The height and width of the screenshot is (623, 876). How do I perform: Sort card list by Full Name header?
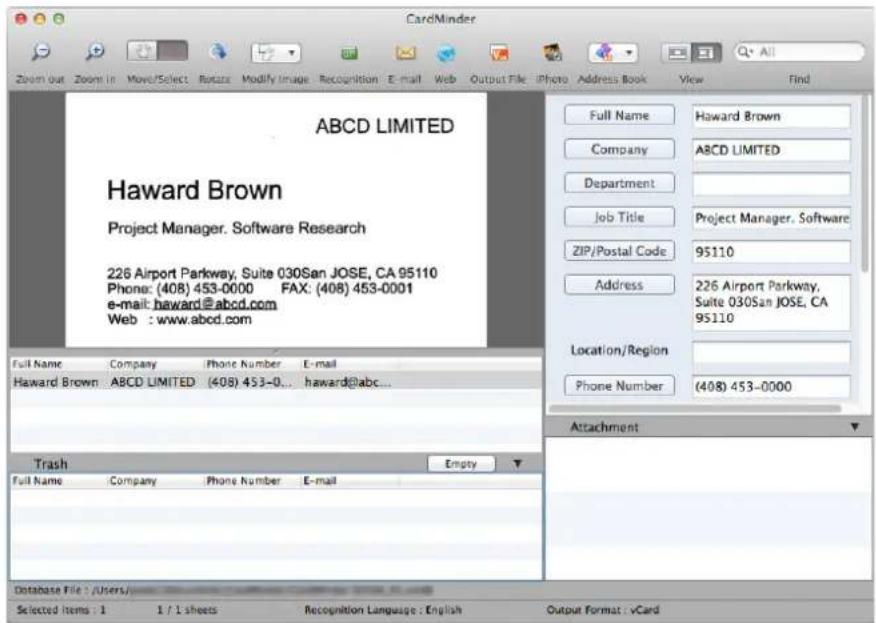(x=37, y=364)
